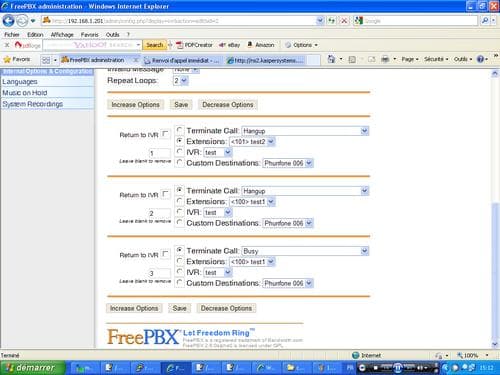The image size is (500, 375).
Task: Click the eBay toolbar shortcut
Action: (229, 45)
